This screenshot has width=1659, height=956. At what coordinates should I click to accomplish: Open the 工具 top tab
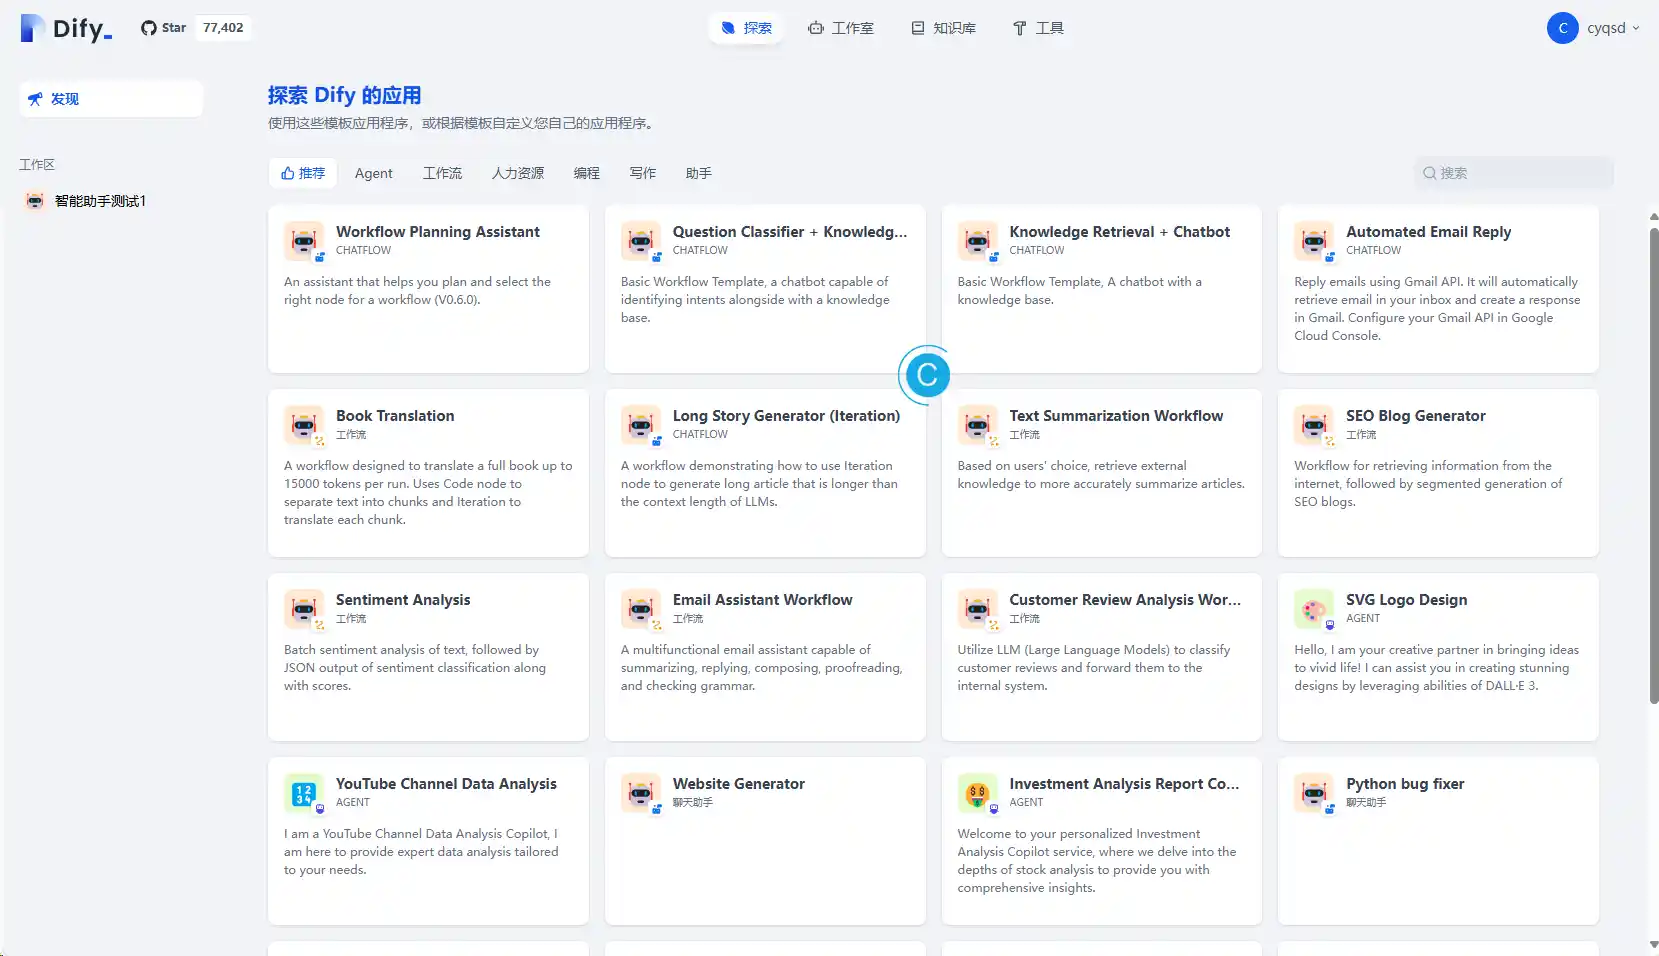1038,28
